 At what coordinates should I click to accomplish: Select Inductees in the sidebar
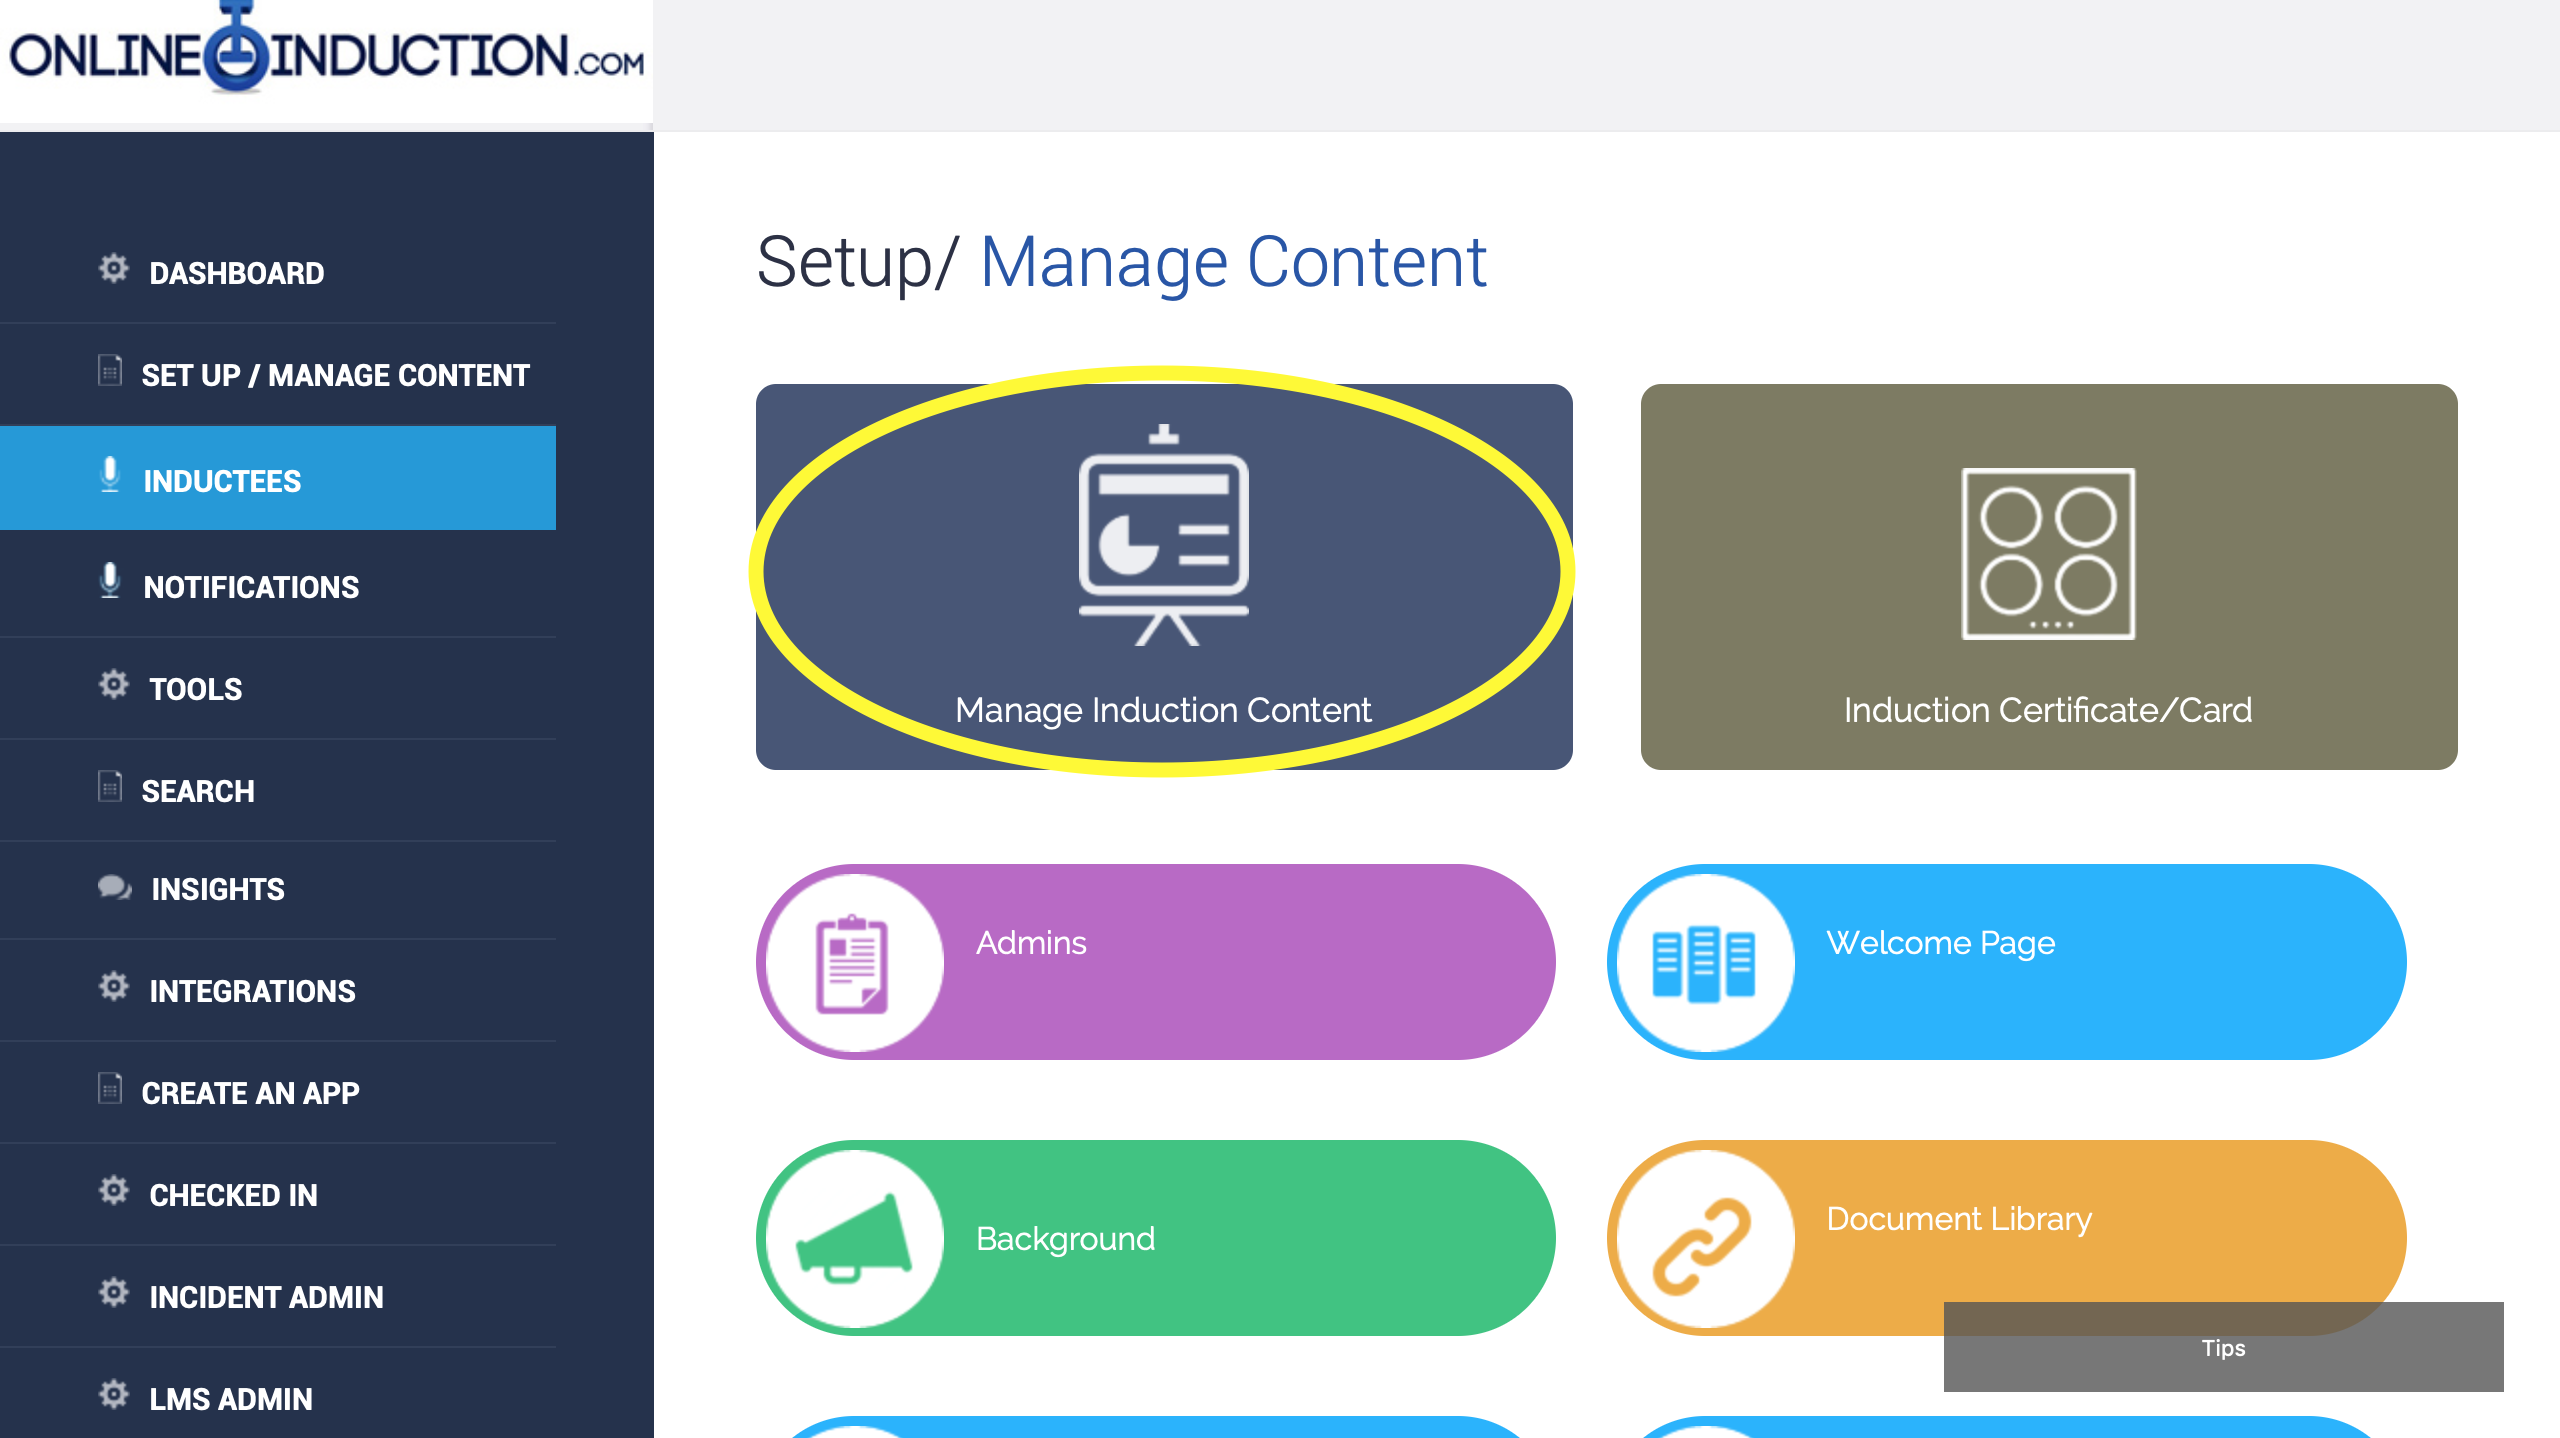tap(278, 479)
